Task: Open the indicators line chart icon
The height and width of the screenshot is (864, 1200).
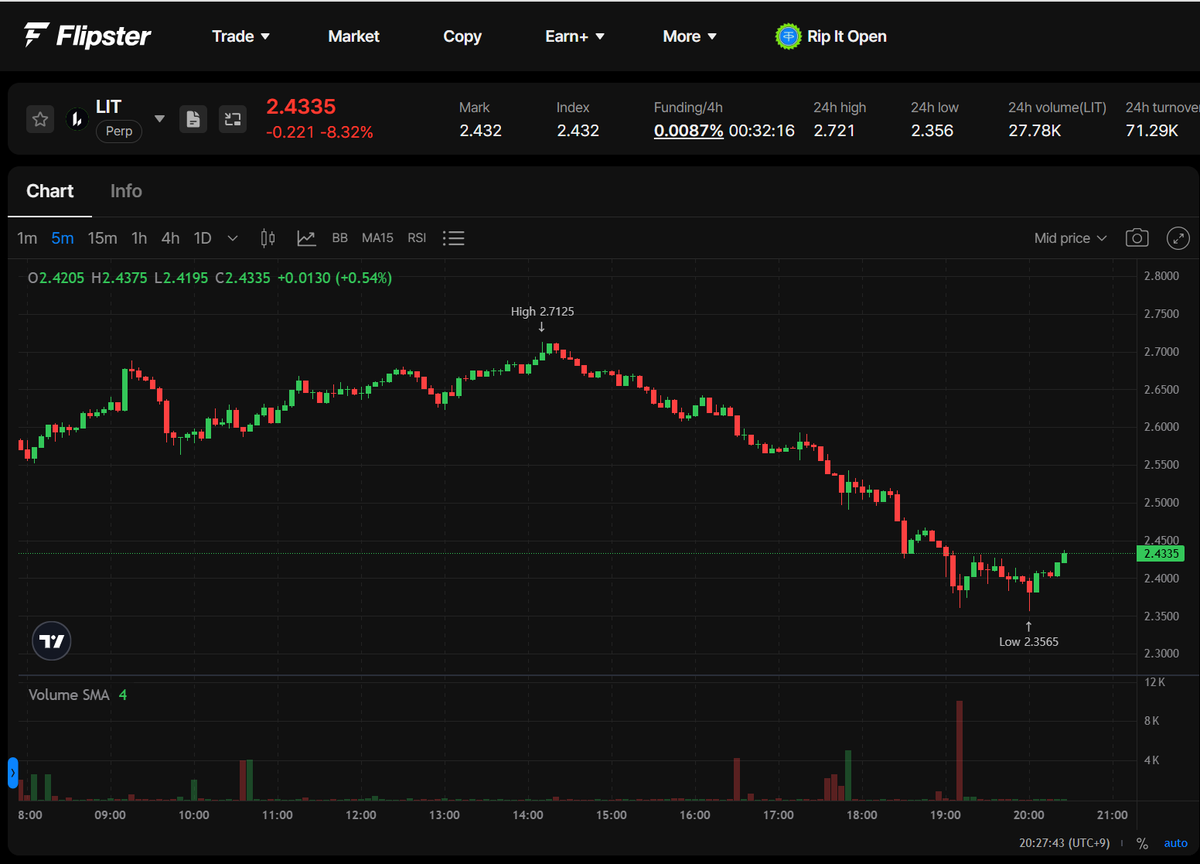Action: [x=306, y=238]
